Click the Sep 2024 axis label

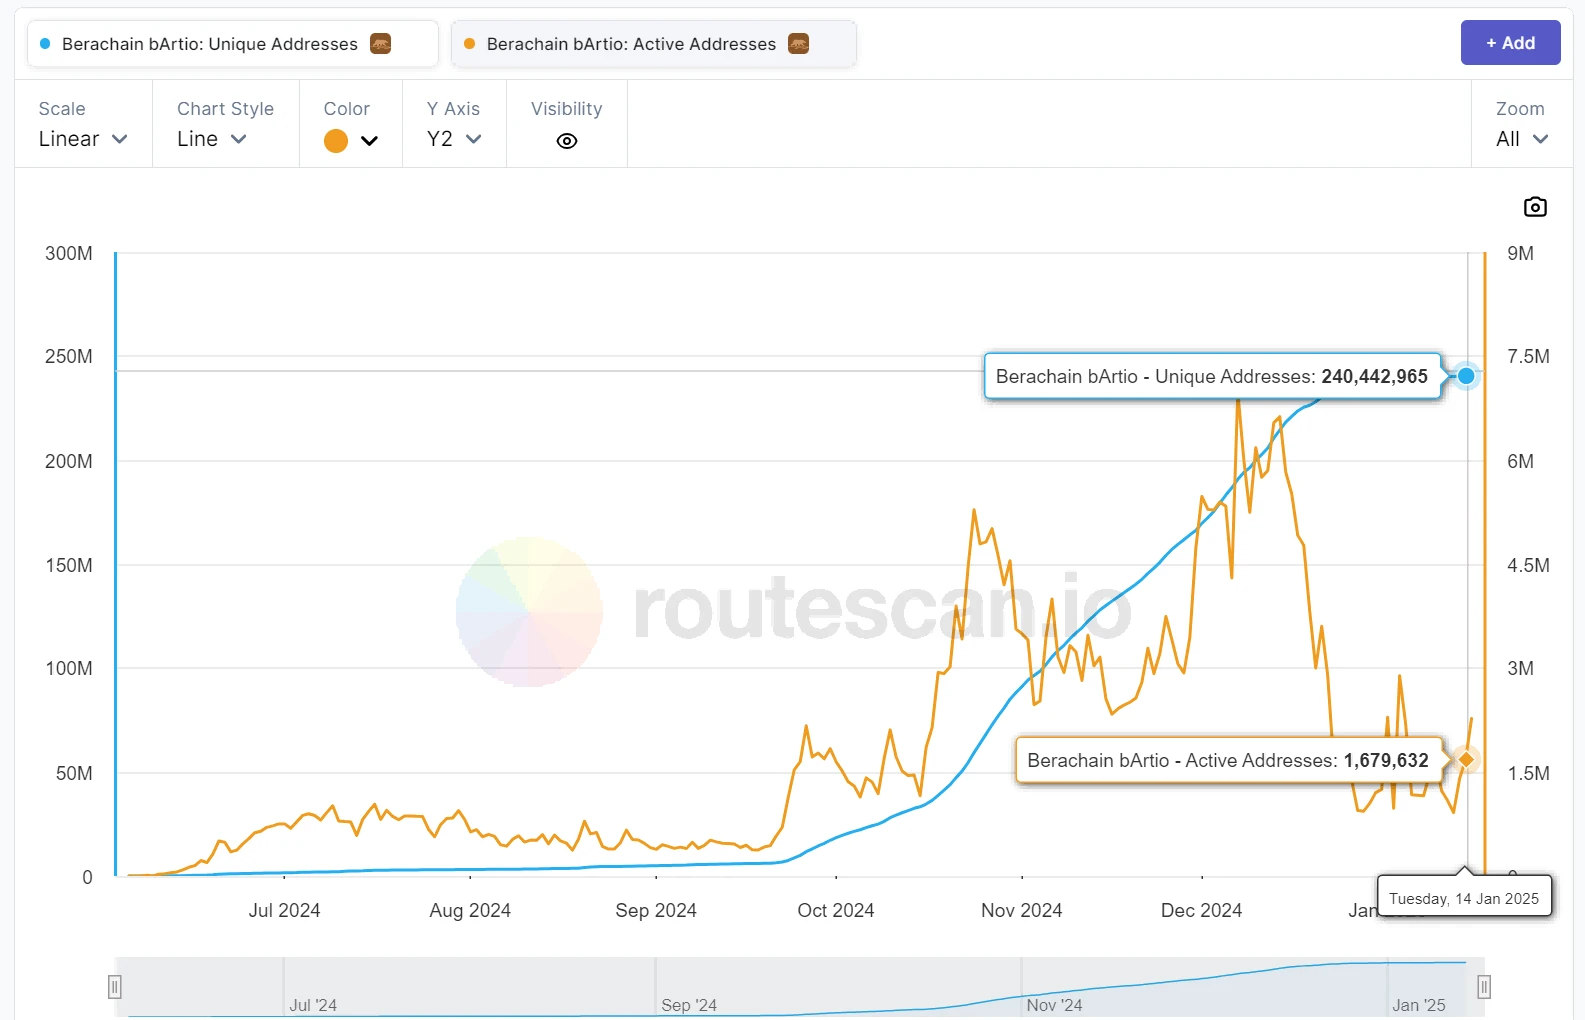click(656, 910)
